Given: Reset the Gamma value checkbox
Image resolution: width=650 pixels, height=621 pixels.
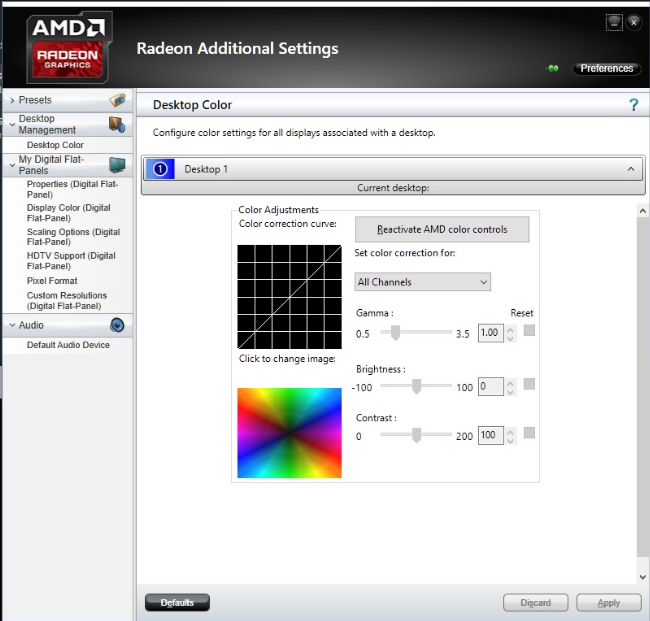Looking at the screenshot, I should (x=529, y=330).
